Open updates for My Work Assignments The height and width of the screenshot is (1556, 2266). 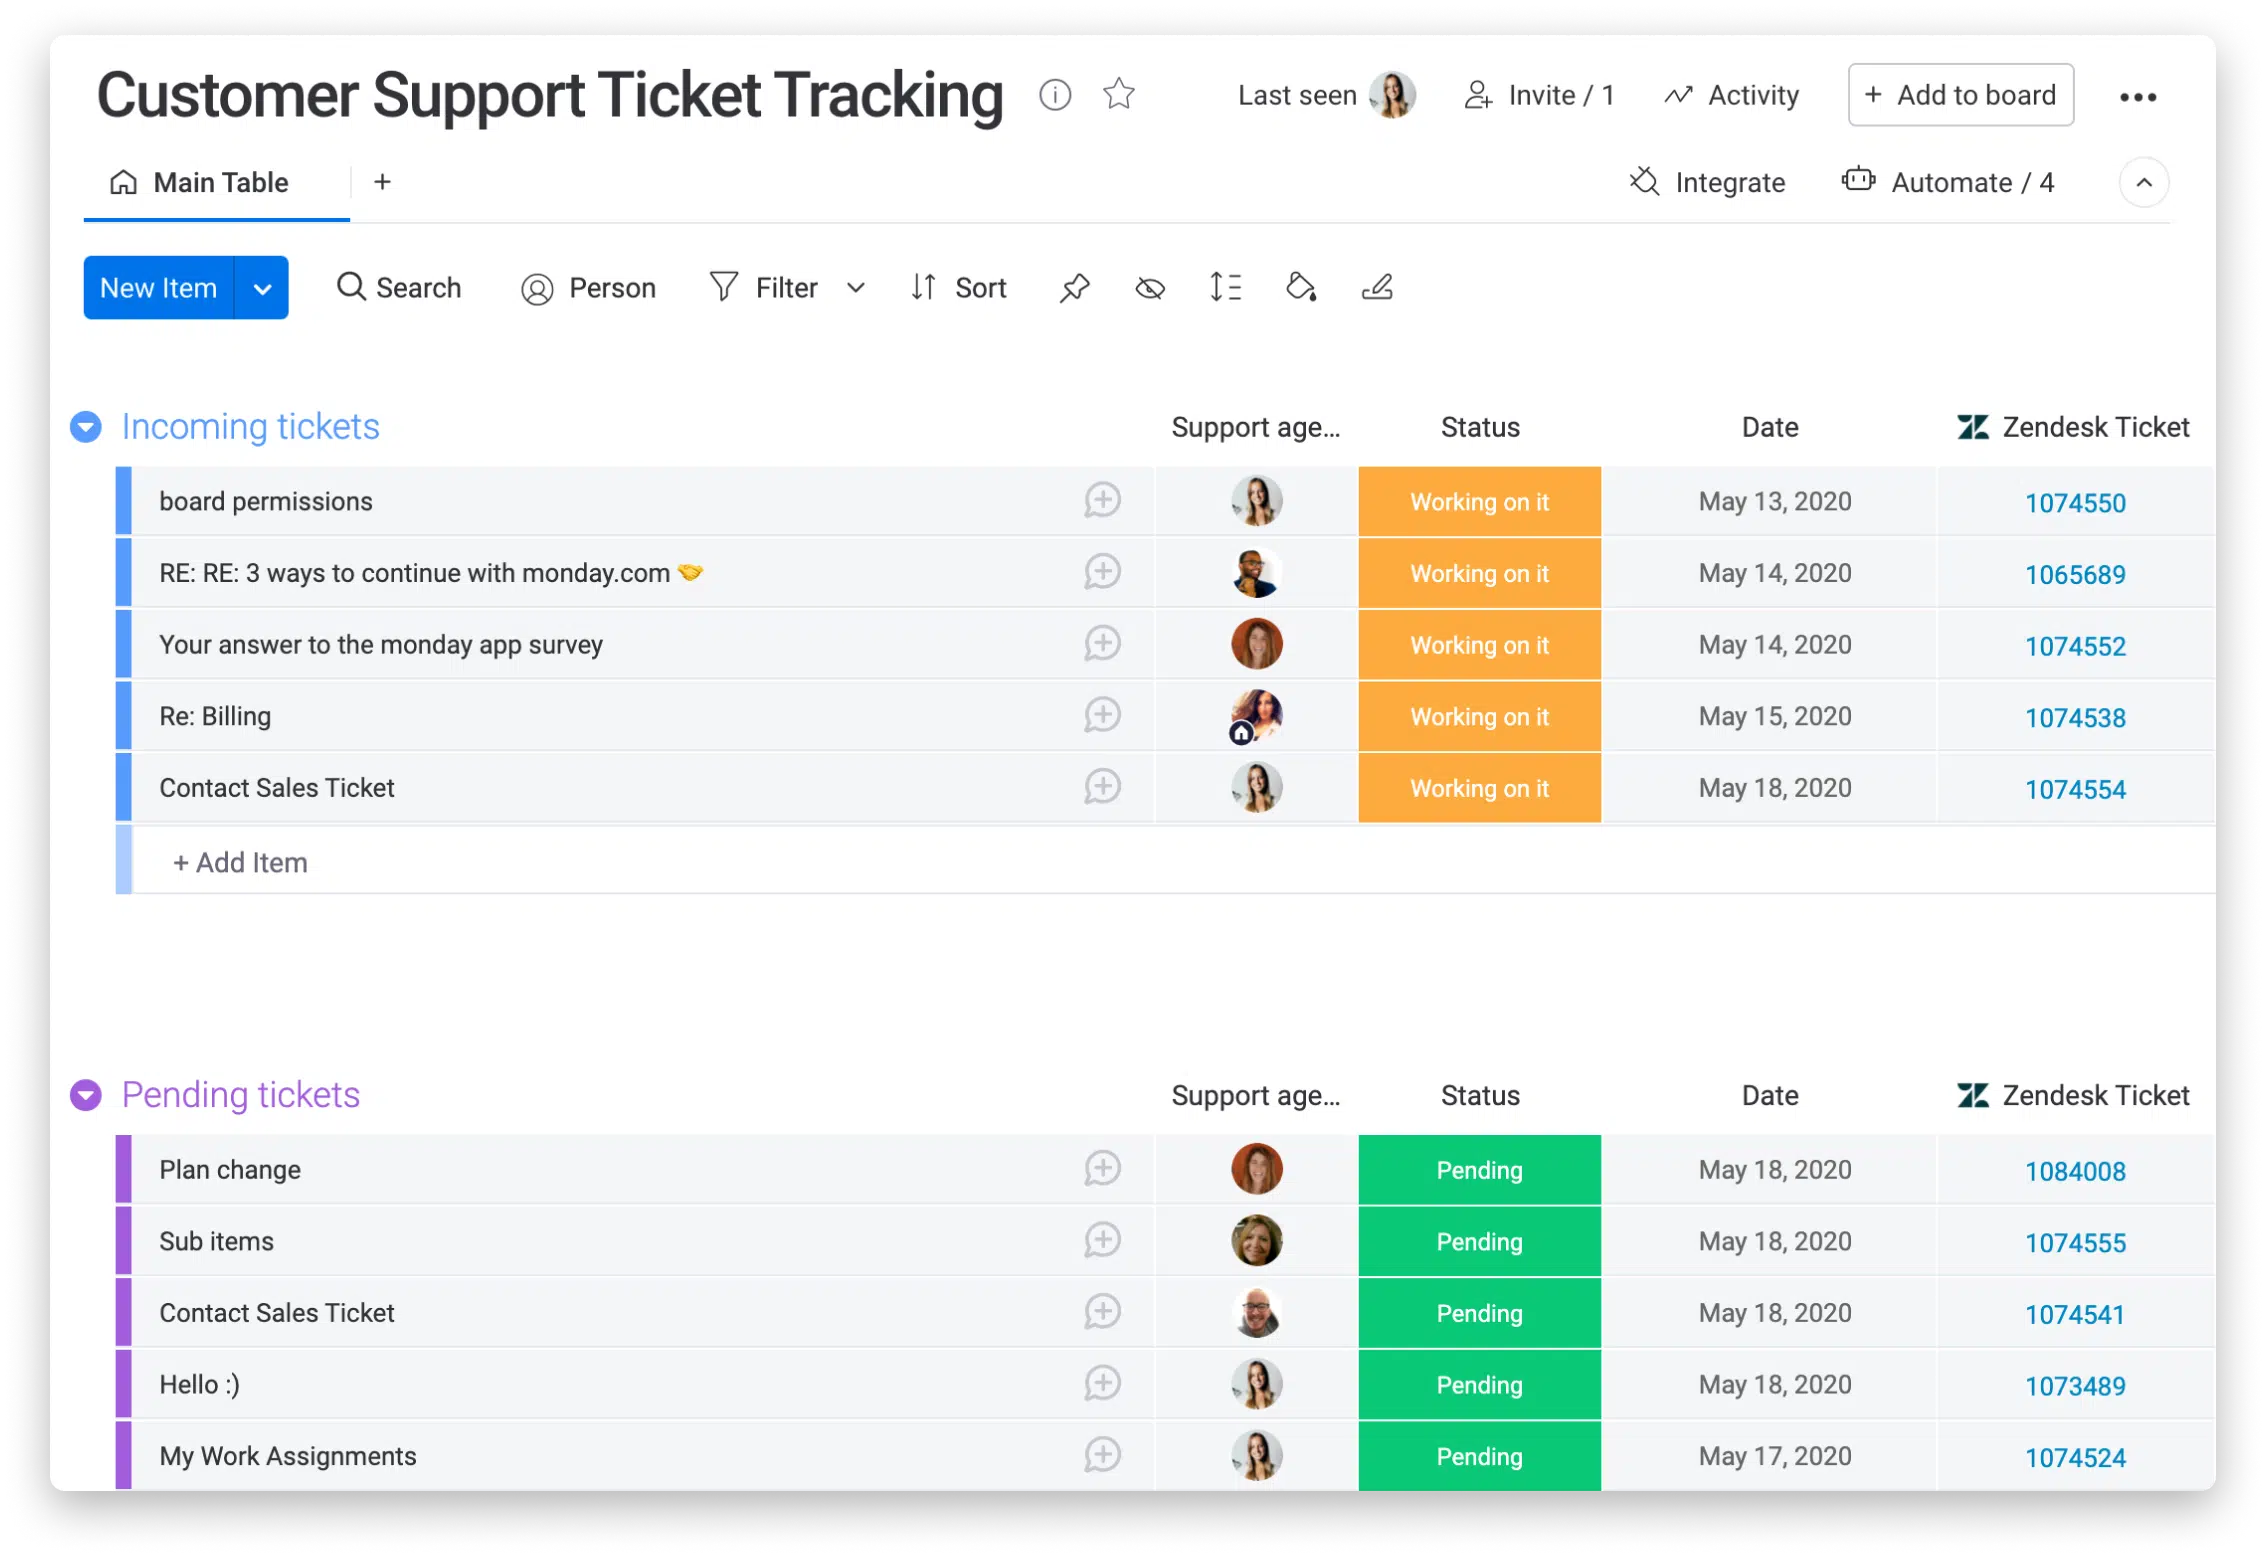(1102, 1455)
